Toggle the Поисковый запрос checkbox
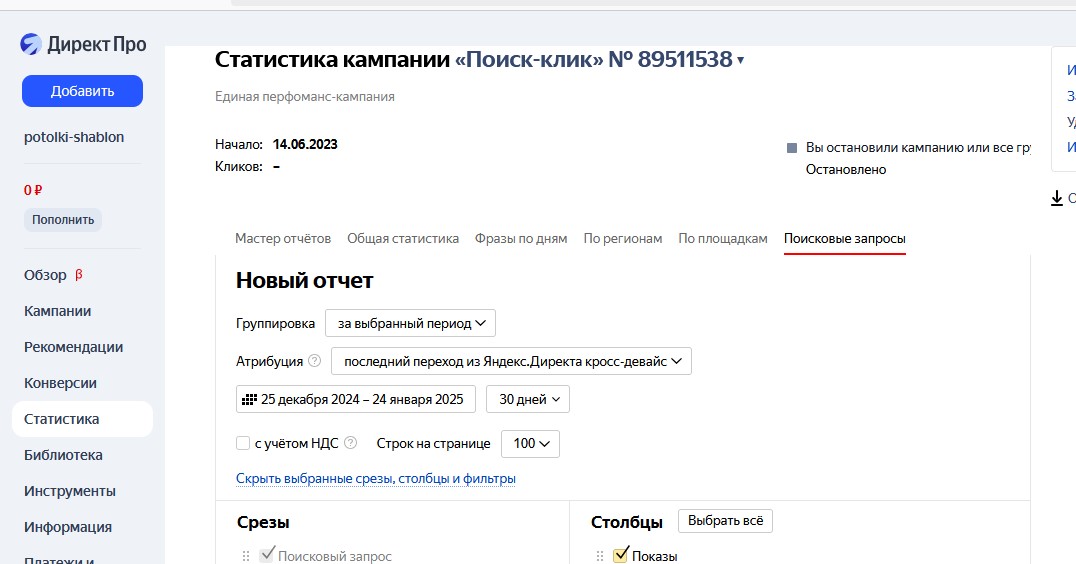 click(267, 555)
